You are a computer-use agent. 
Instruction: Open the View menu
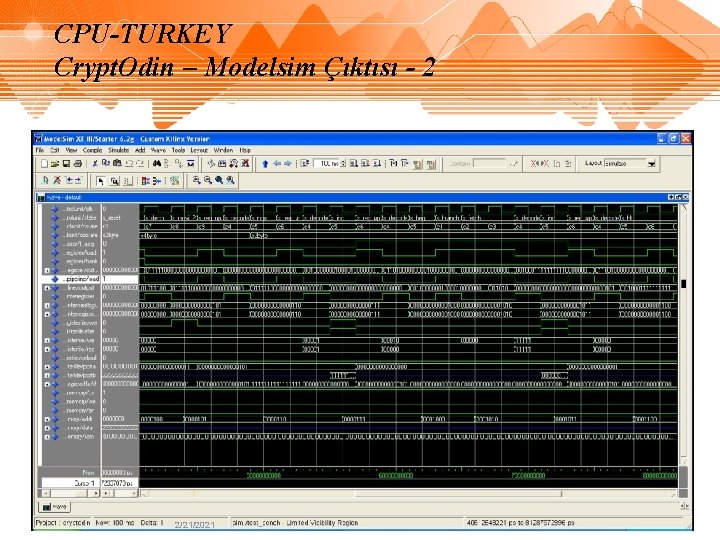pos(71,150)
